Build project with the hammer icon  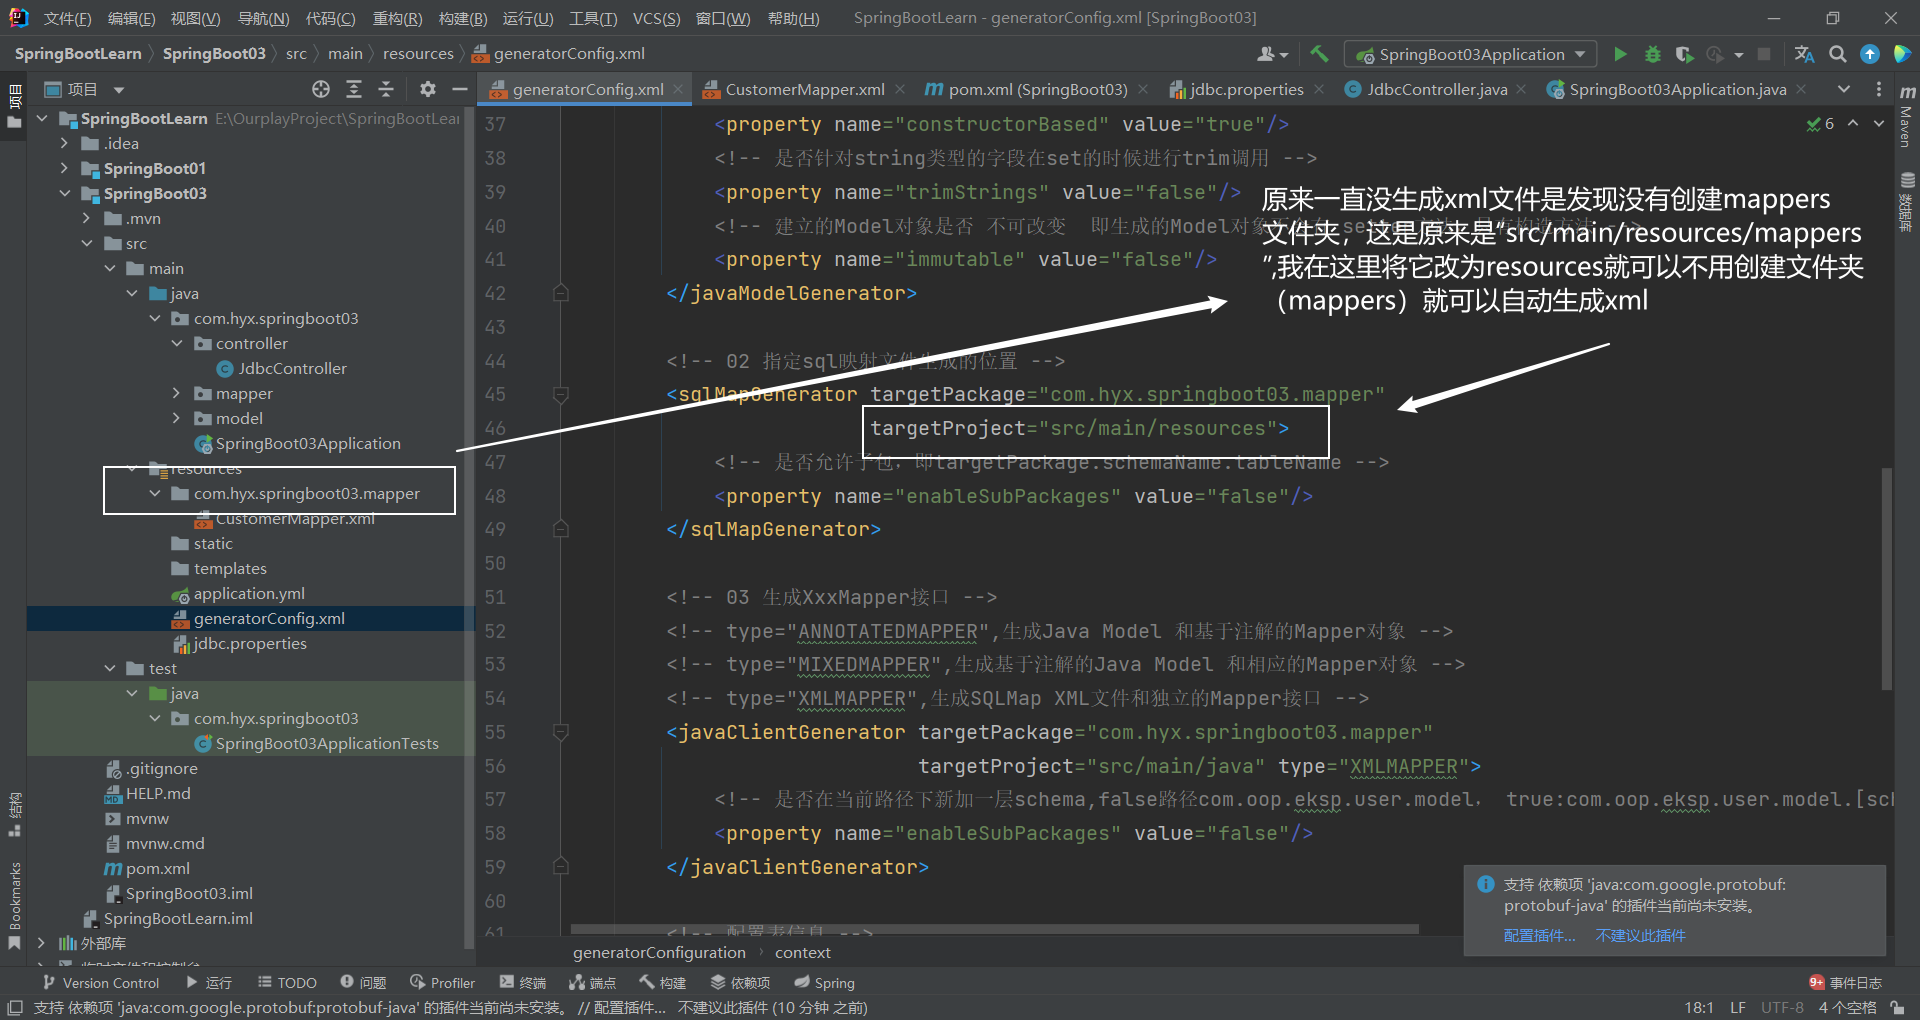click(x=1319, y=54)
